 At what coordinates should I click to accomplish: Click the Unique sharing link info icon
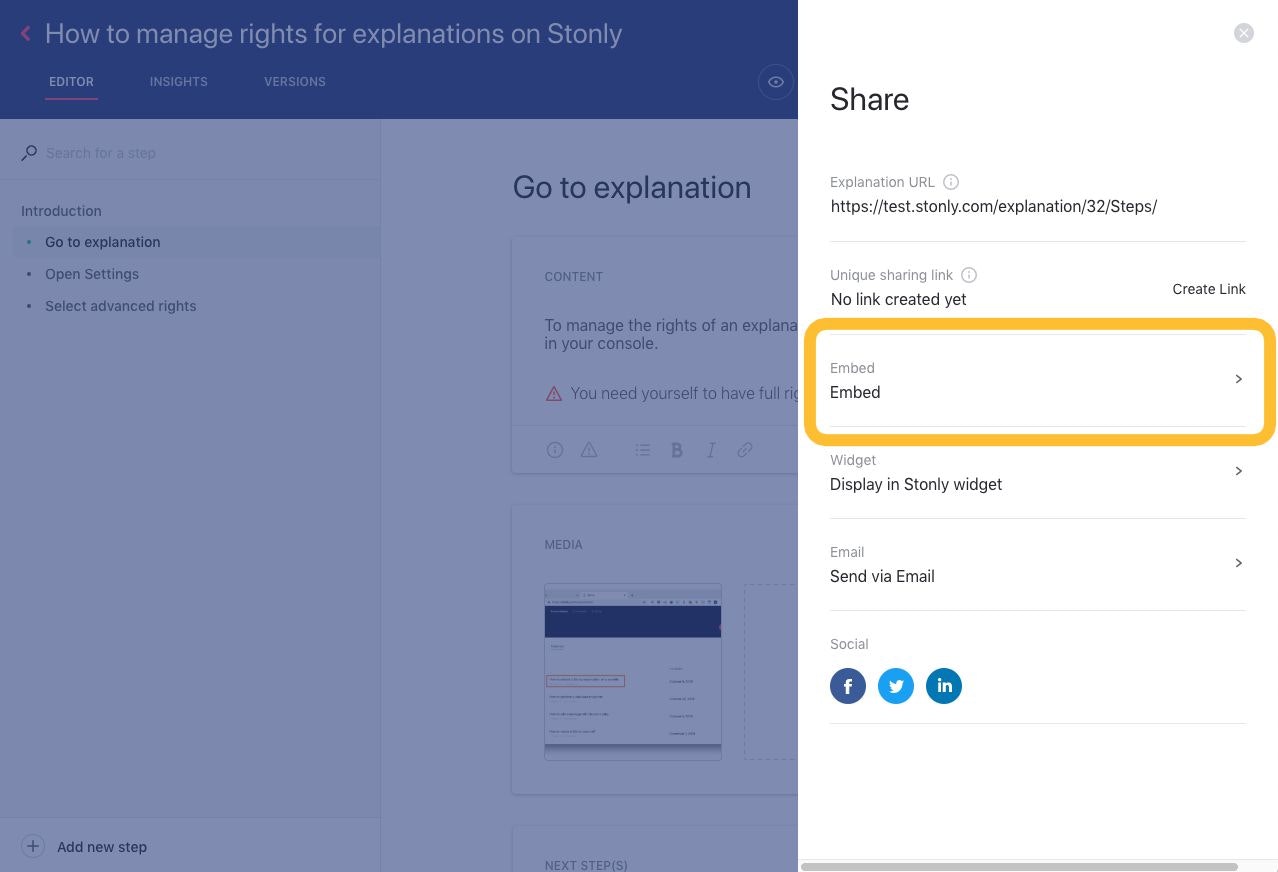tap(969, 275)
